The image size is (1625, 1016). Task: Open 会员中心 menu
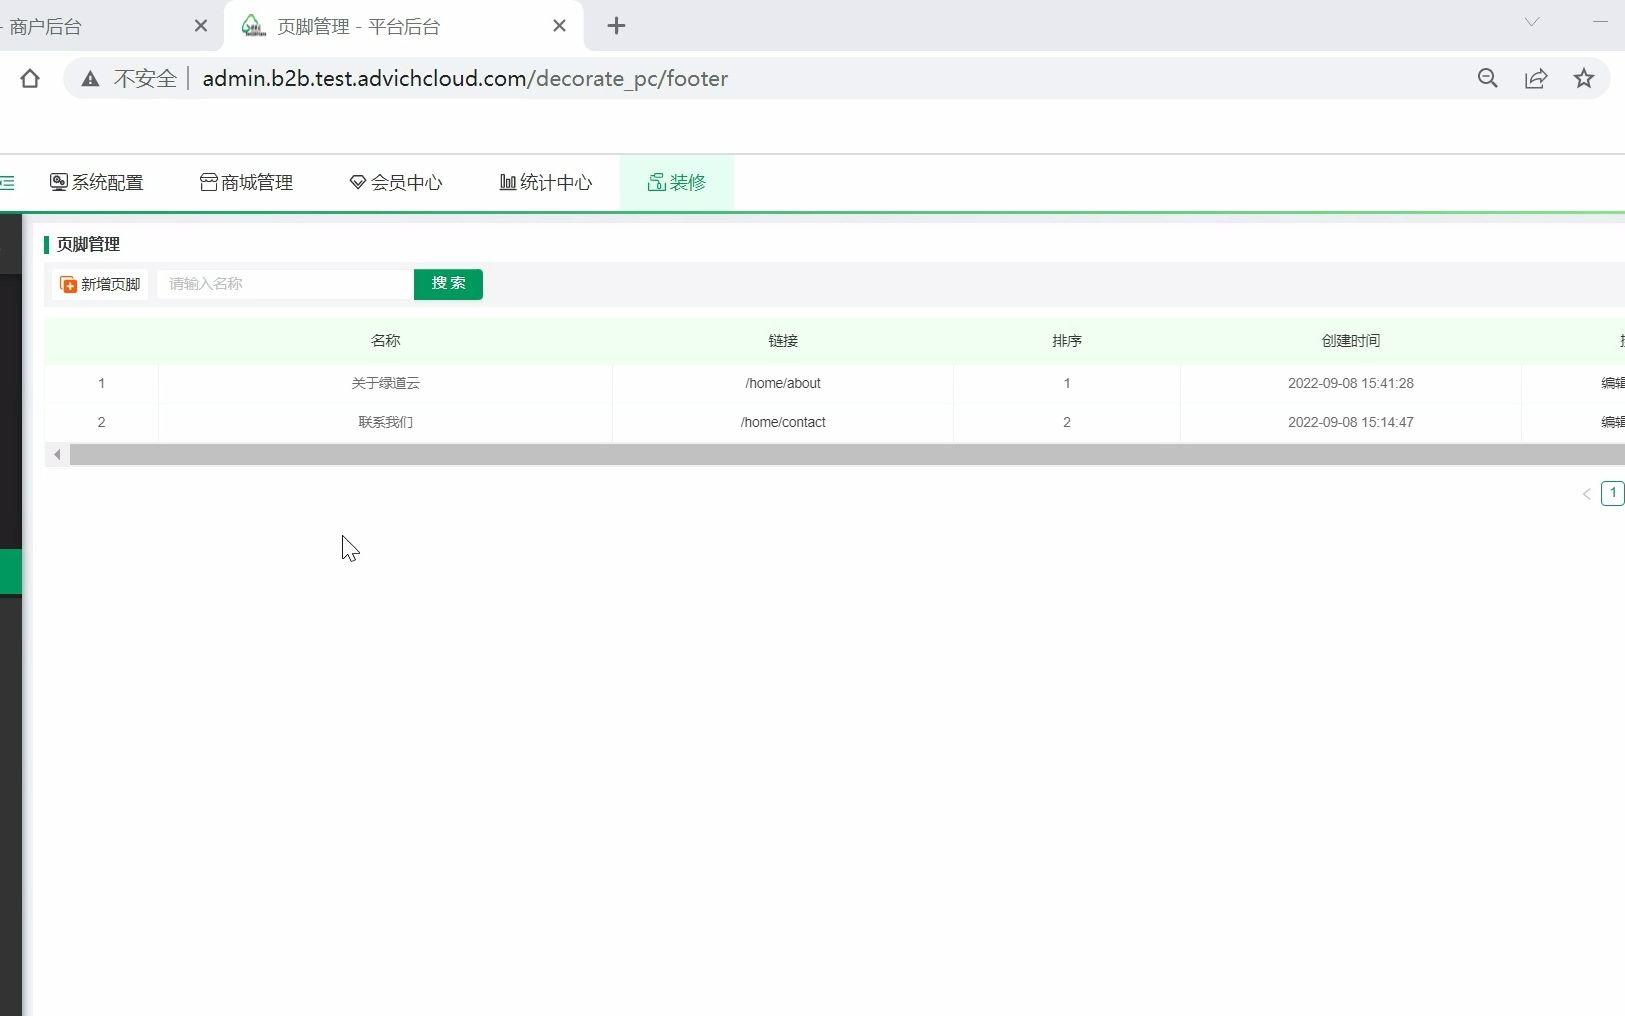pos(396,182)
